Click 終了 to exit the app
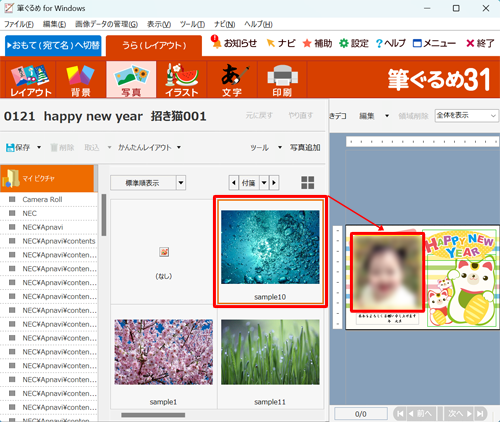 click(x=480, y=43)
